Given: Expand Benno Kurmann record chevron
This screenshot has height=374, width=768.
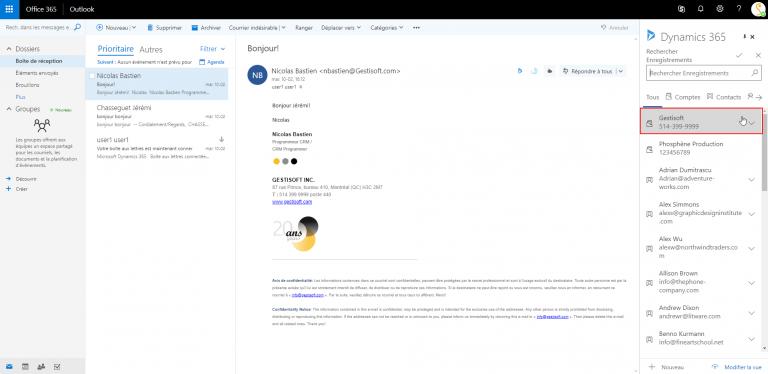Looking at the screenshot, I should coord(752,339).
